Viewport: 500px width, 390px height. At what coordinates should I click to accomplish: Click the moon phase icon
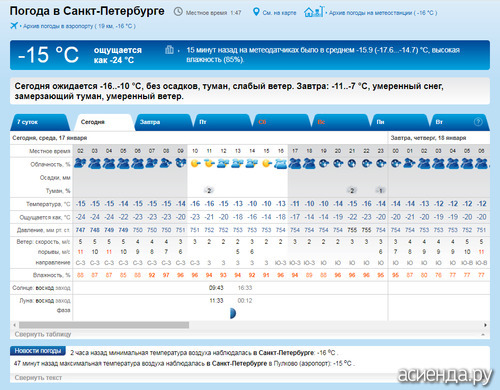click(233, 313)
